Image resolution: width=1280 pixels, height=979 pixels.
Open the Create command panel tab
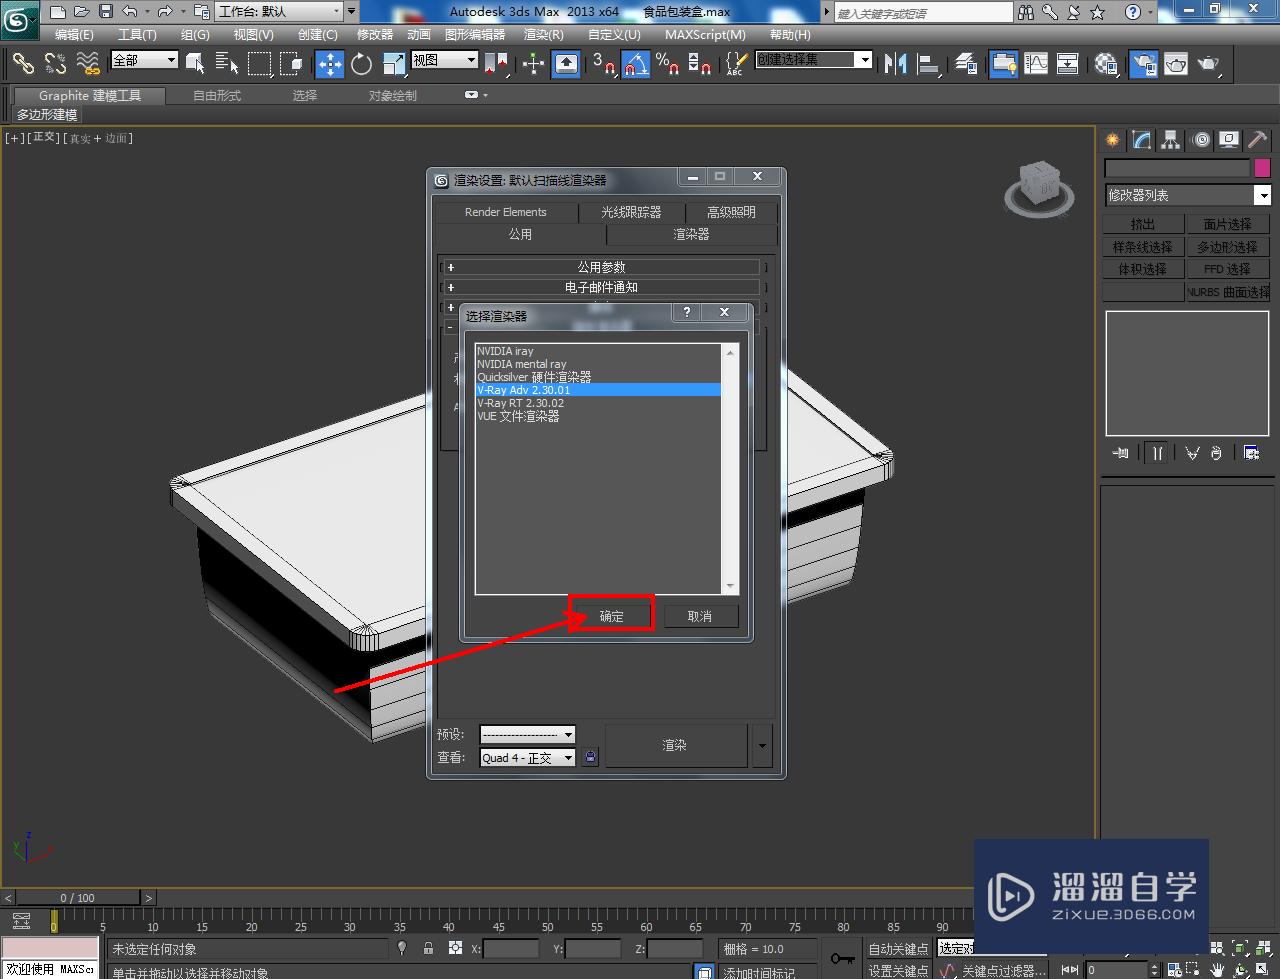(x=1113, y=140)
